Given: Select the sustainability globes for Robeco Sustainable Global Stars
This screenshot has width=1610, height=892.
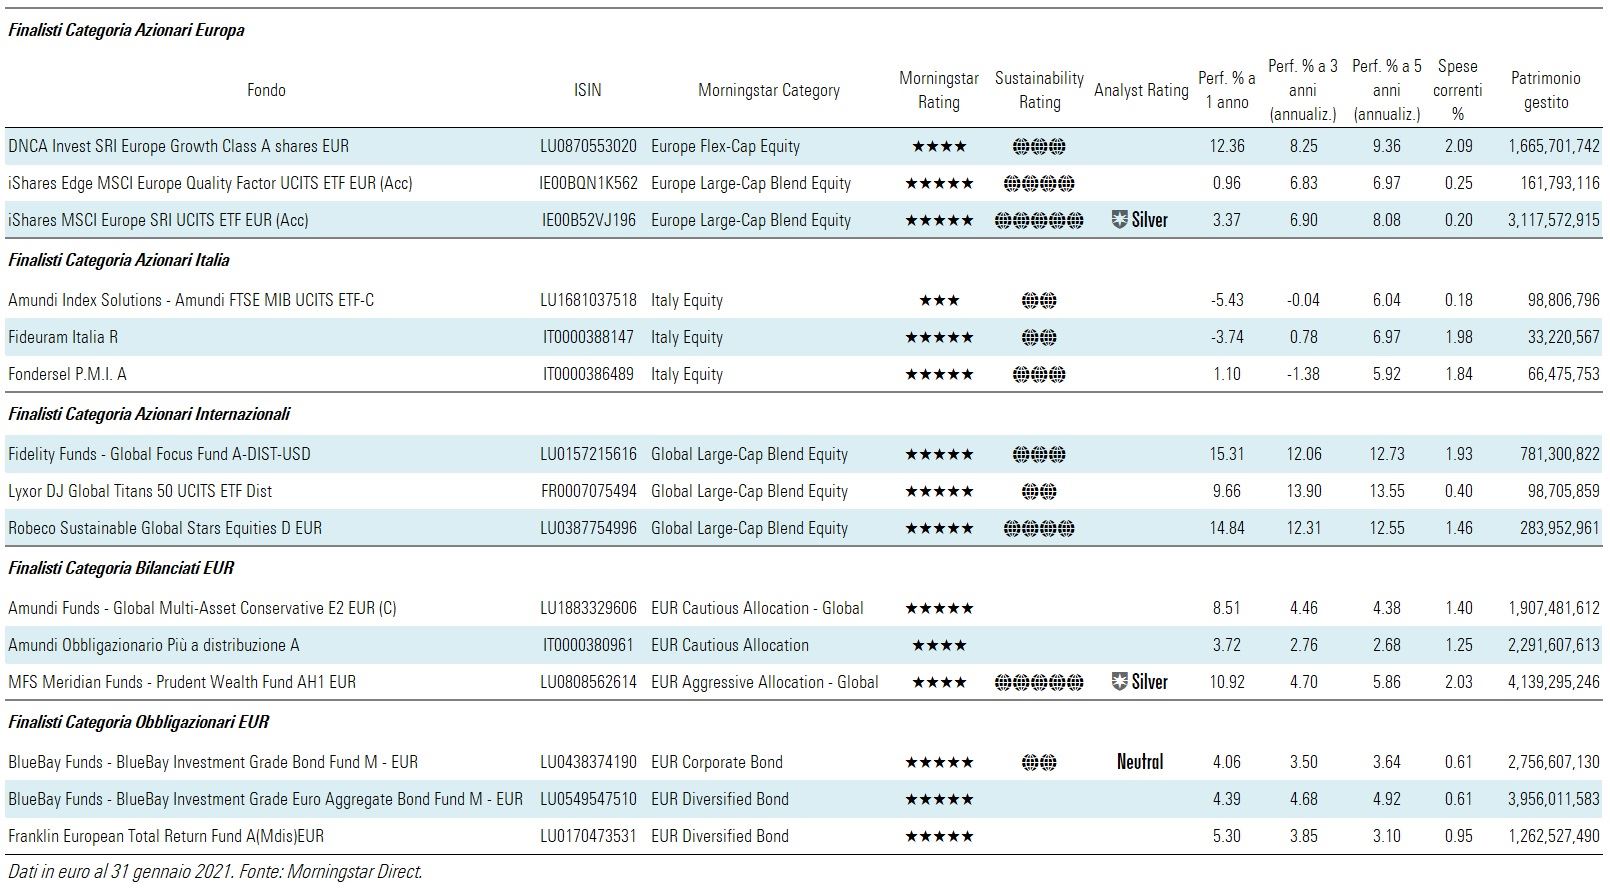Looking at the screenshot, I should [x=1039, y=528].
